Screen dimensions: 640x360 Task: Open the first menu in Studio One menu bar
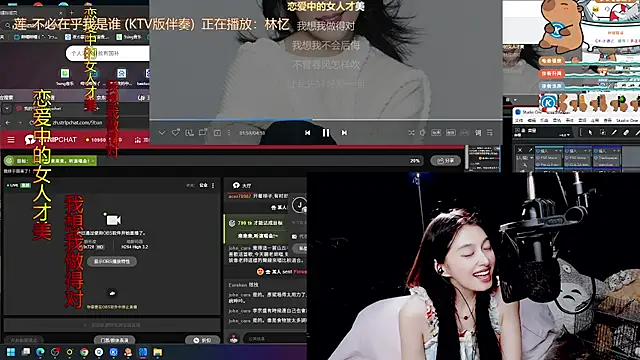point(519,120)
